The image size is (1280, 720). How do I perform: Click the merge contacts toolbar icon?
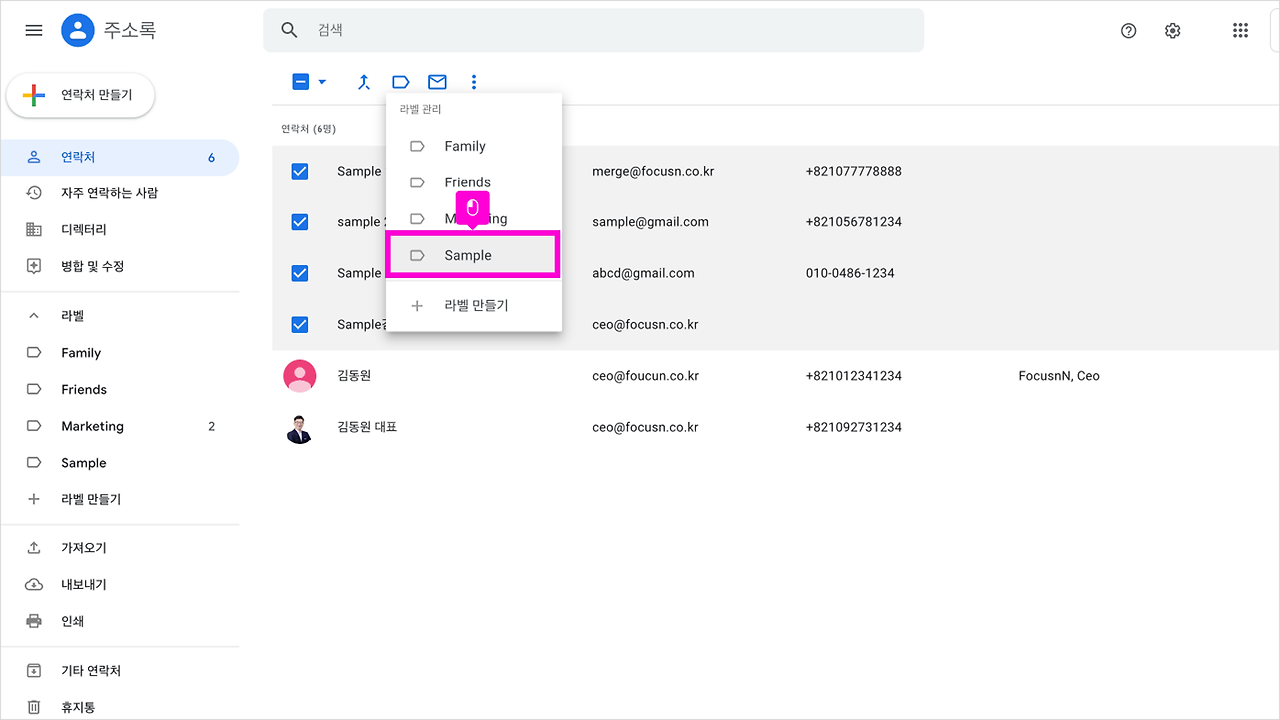click(364, 82)
